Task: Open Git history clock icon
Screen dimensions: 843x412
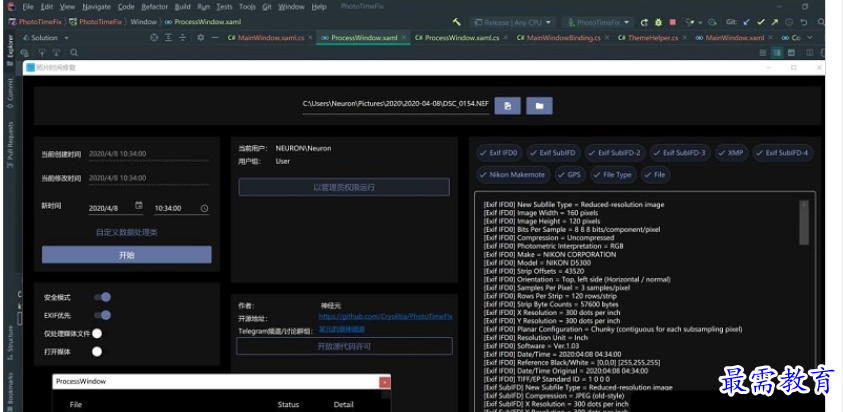Action: point(789,23)
